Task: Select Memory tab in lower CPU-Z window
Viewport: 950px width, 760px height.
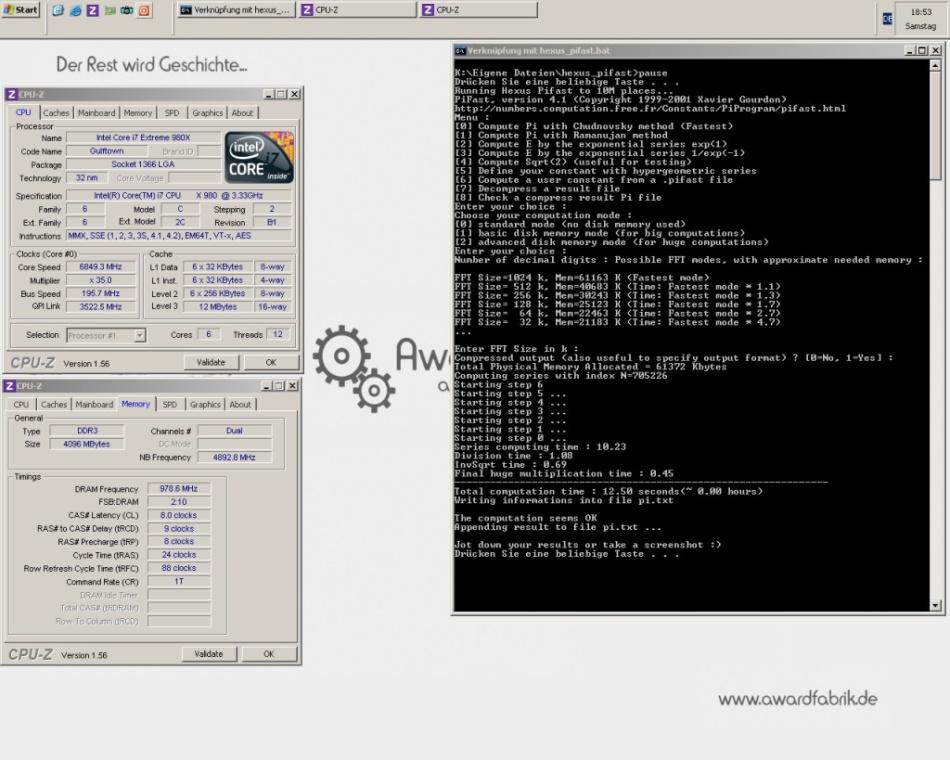Action: [136, 404]
